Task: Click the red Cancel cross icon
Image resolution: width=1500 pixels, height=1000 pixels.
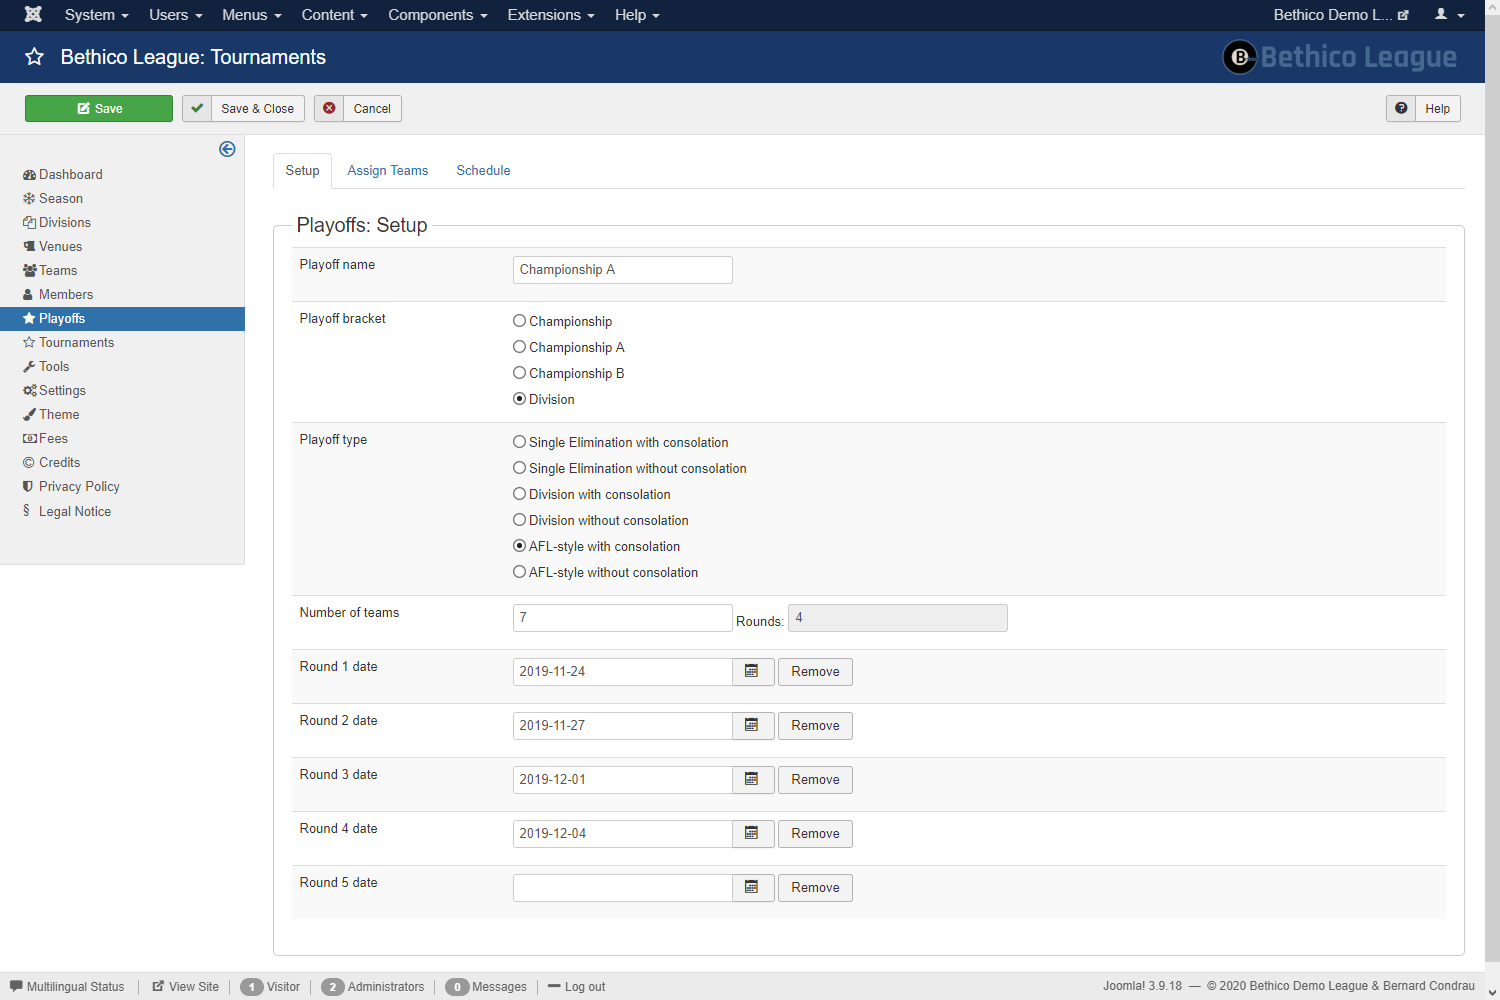Action: 329,108
